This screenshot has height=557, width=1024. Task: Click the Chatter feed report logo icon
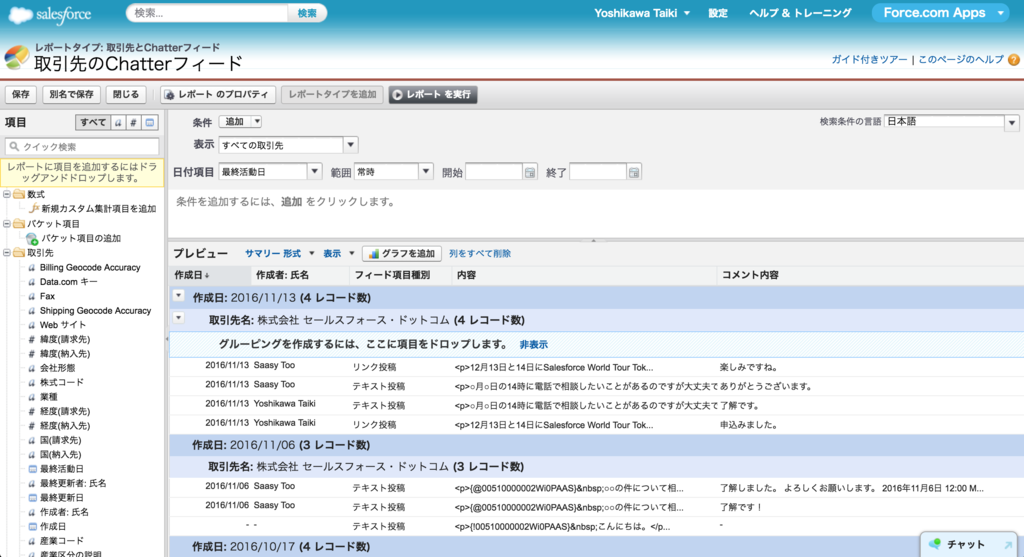coord(16,57)
